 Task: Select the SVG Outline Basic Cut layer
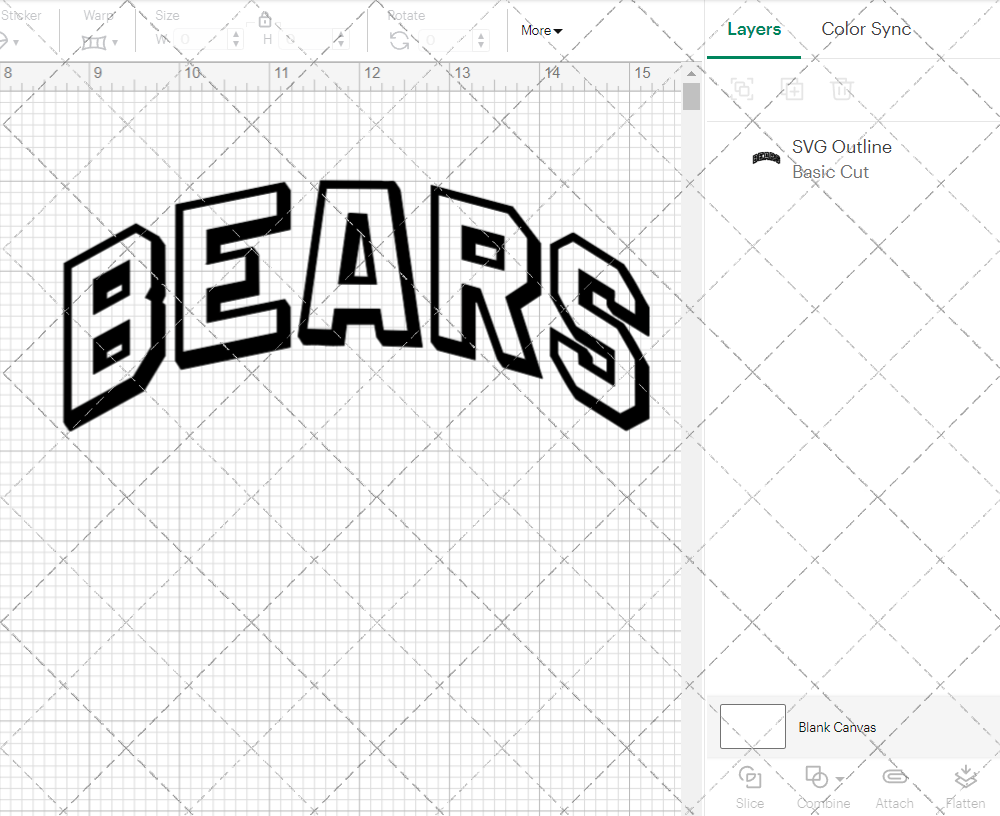tap(842, 159)
